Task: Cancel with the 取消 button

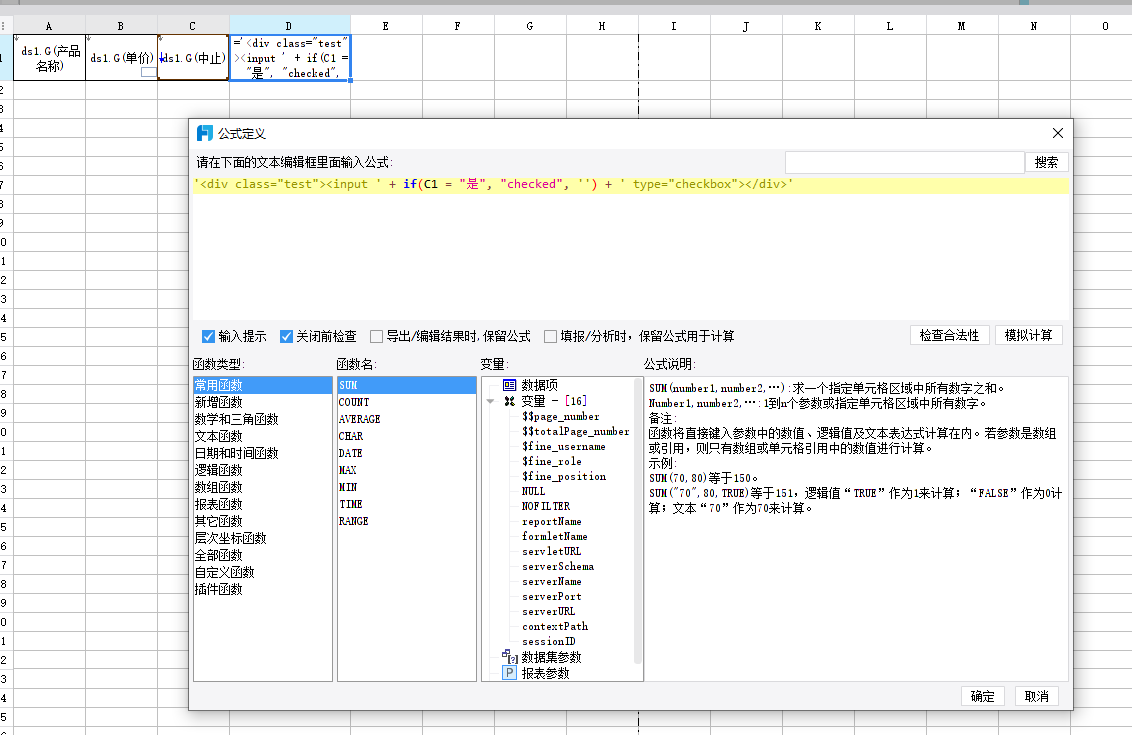Action: pos(1037,696)
